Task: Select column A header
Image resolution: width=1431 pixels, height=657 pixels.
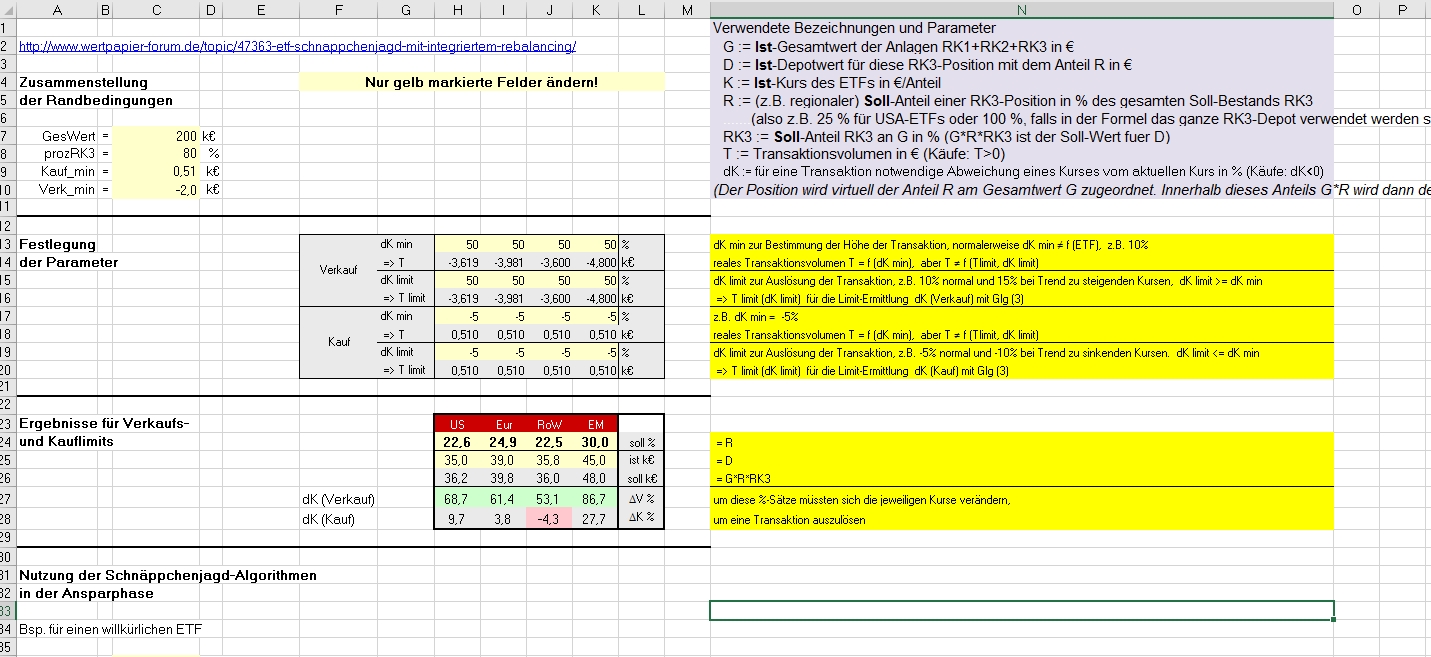Action: 56,9
